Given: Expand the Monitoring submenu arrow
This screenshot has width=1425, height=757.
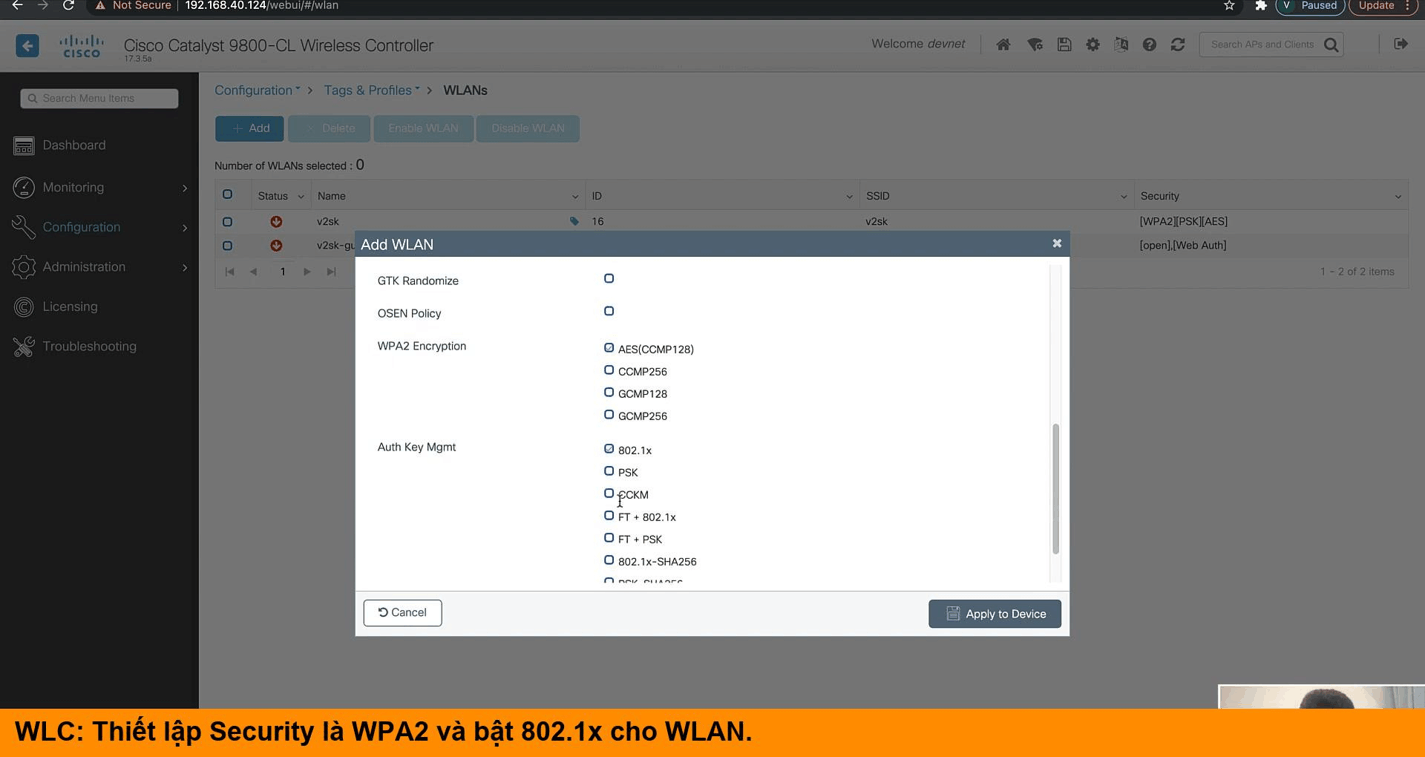Looking at the screenshot, I should click(185, 188).
